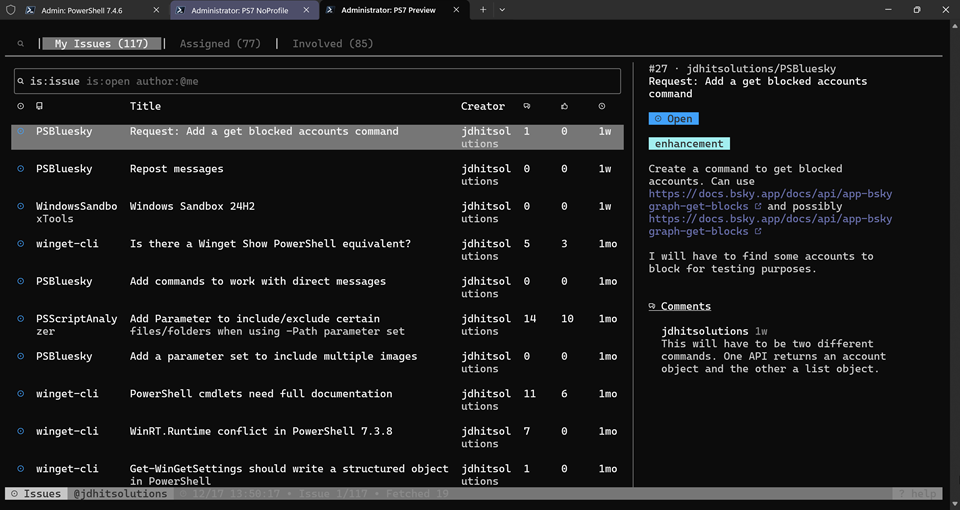Select the 'Repost messages' issue
The height and width of the screenshot is (510, 960).
point(176,168)
